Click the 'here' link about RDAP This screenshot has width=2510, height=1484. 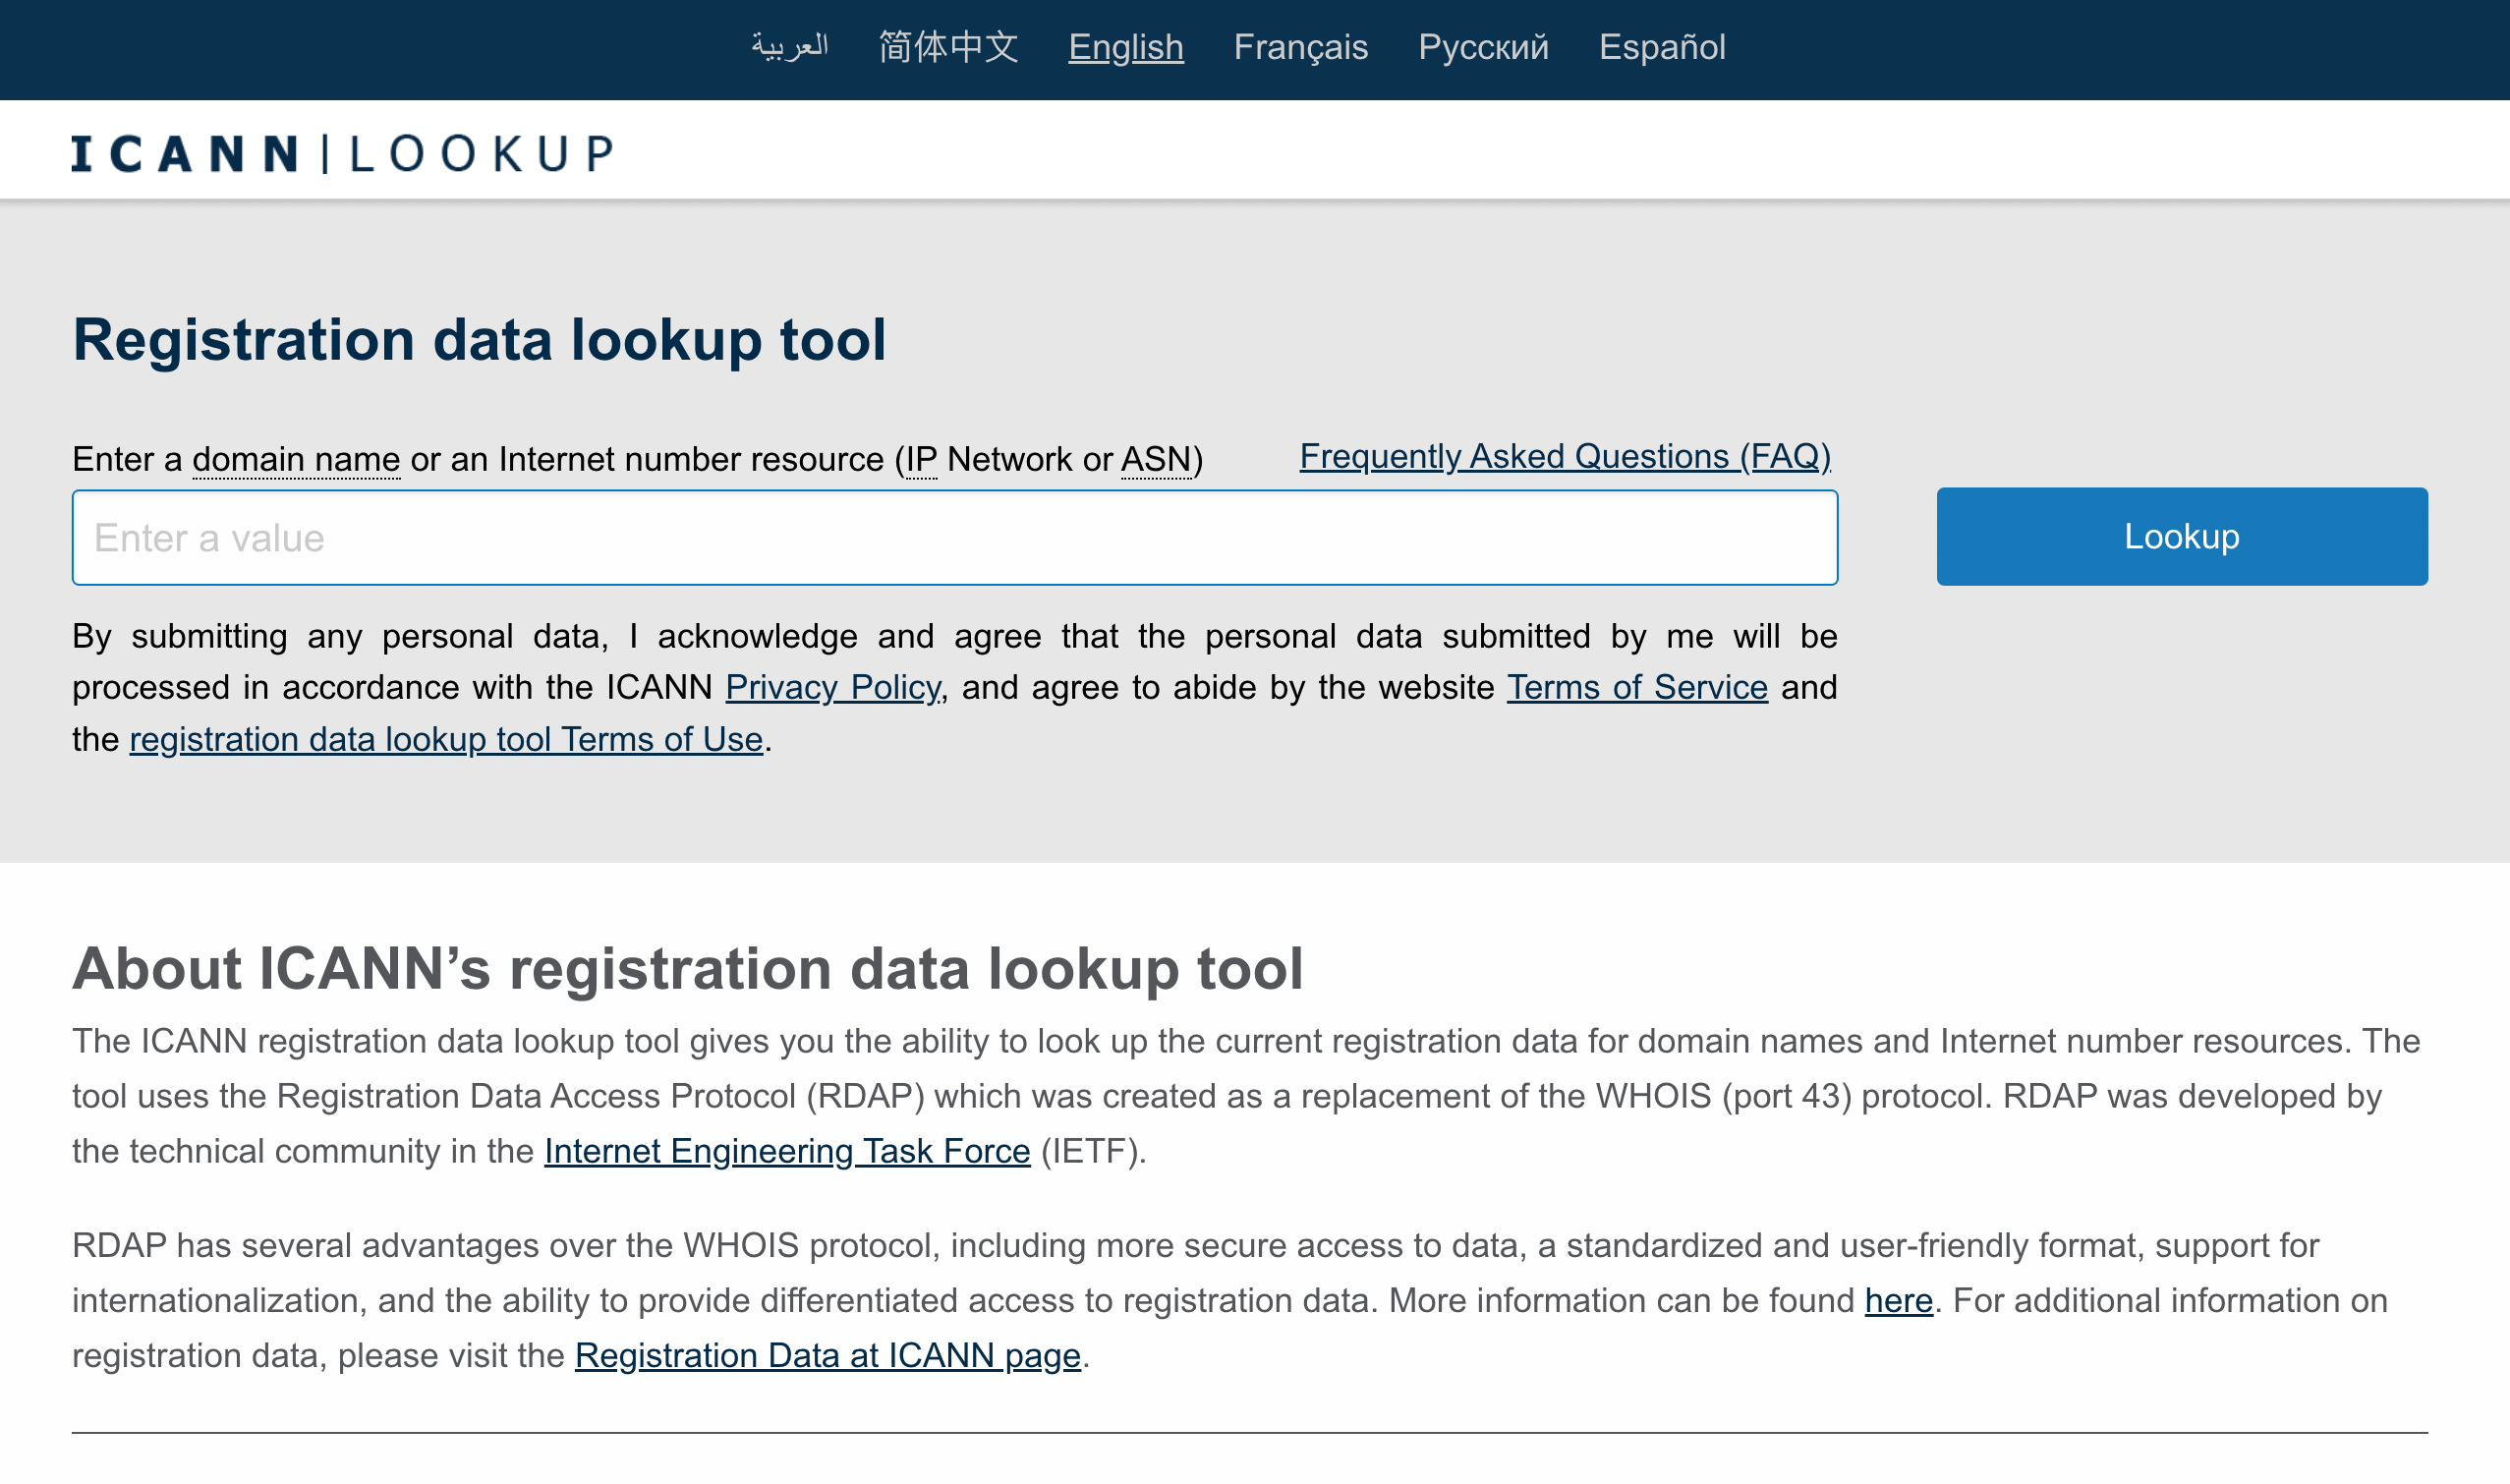click(x=1898, y=1300)
